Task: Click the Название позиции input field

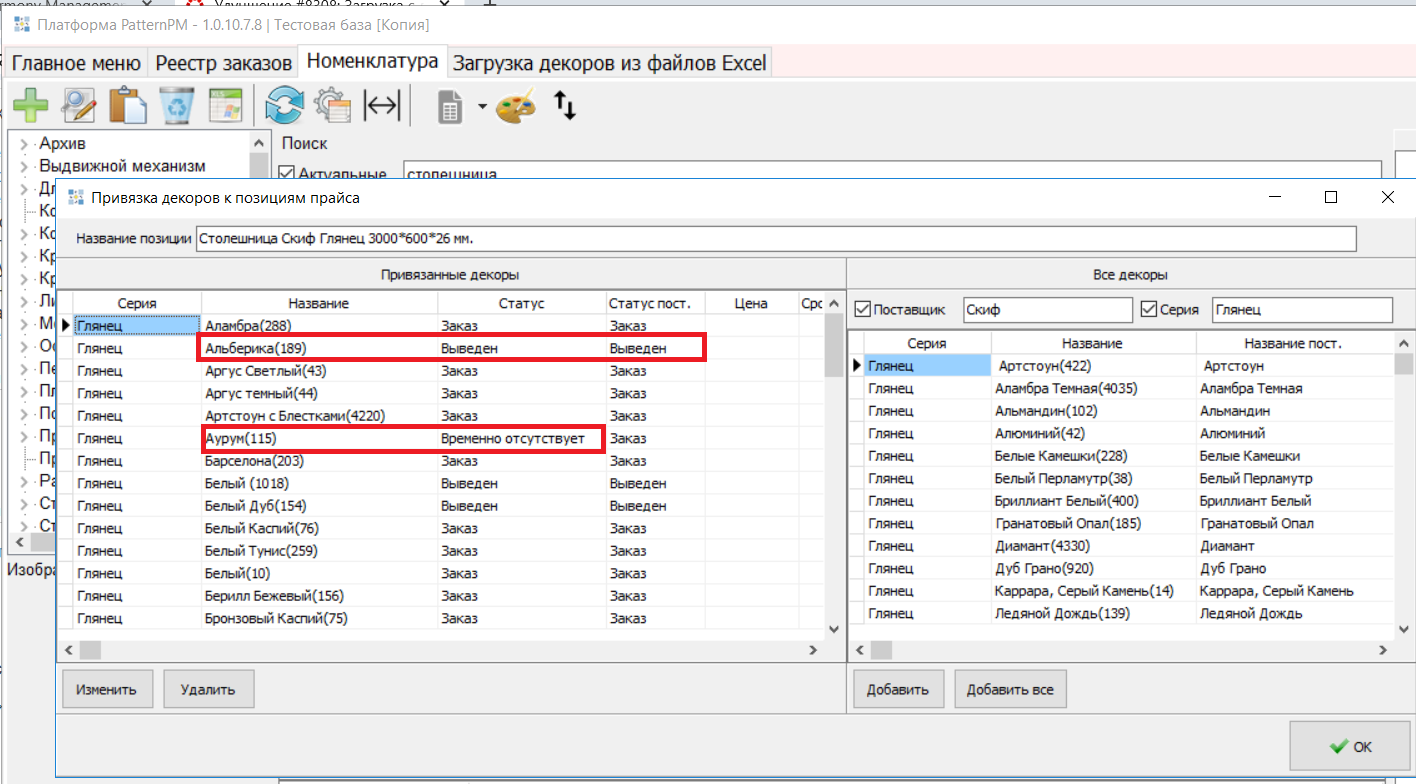Action: [775, 239]
